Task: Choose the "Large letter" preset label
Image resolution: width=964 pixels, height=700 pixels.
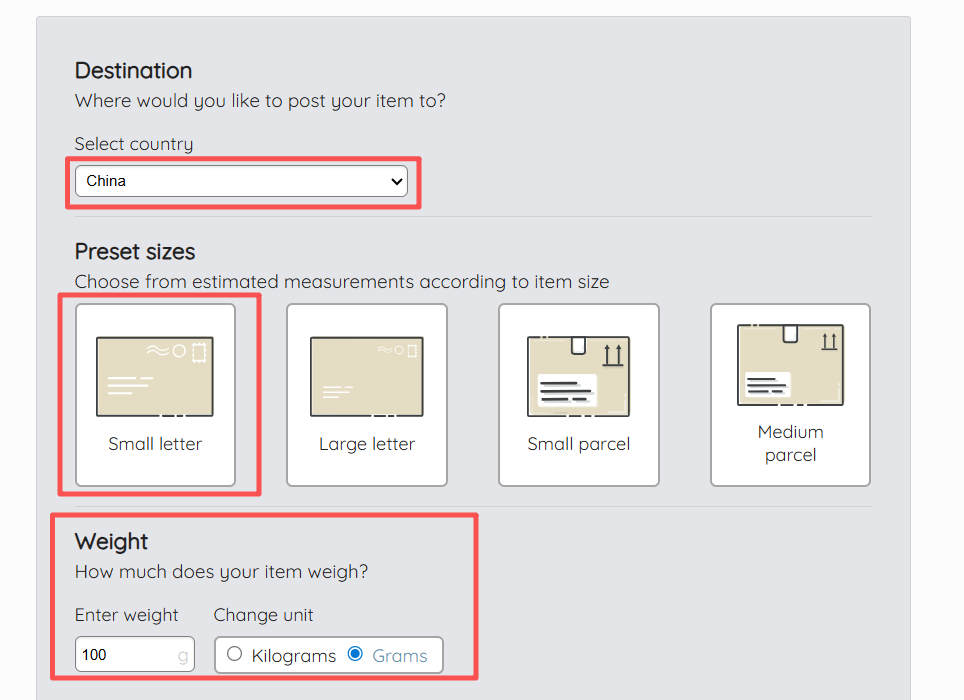Action: click(366, 444)
